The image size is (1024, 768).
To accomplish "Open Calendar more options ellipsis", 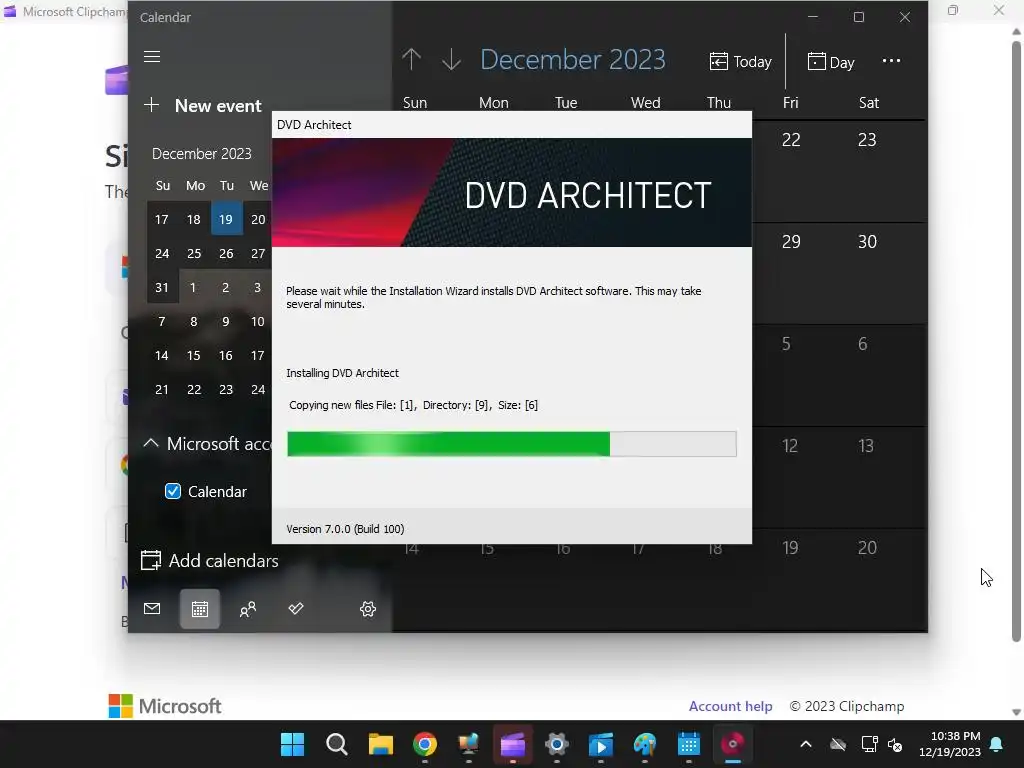I will tap(891, 61).
